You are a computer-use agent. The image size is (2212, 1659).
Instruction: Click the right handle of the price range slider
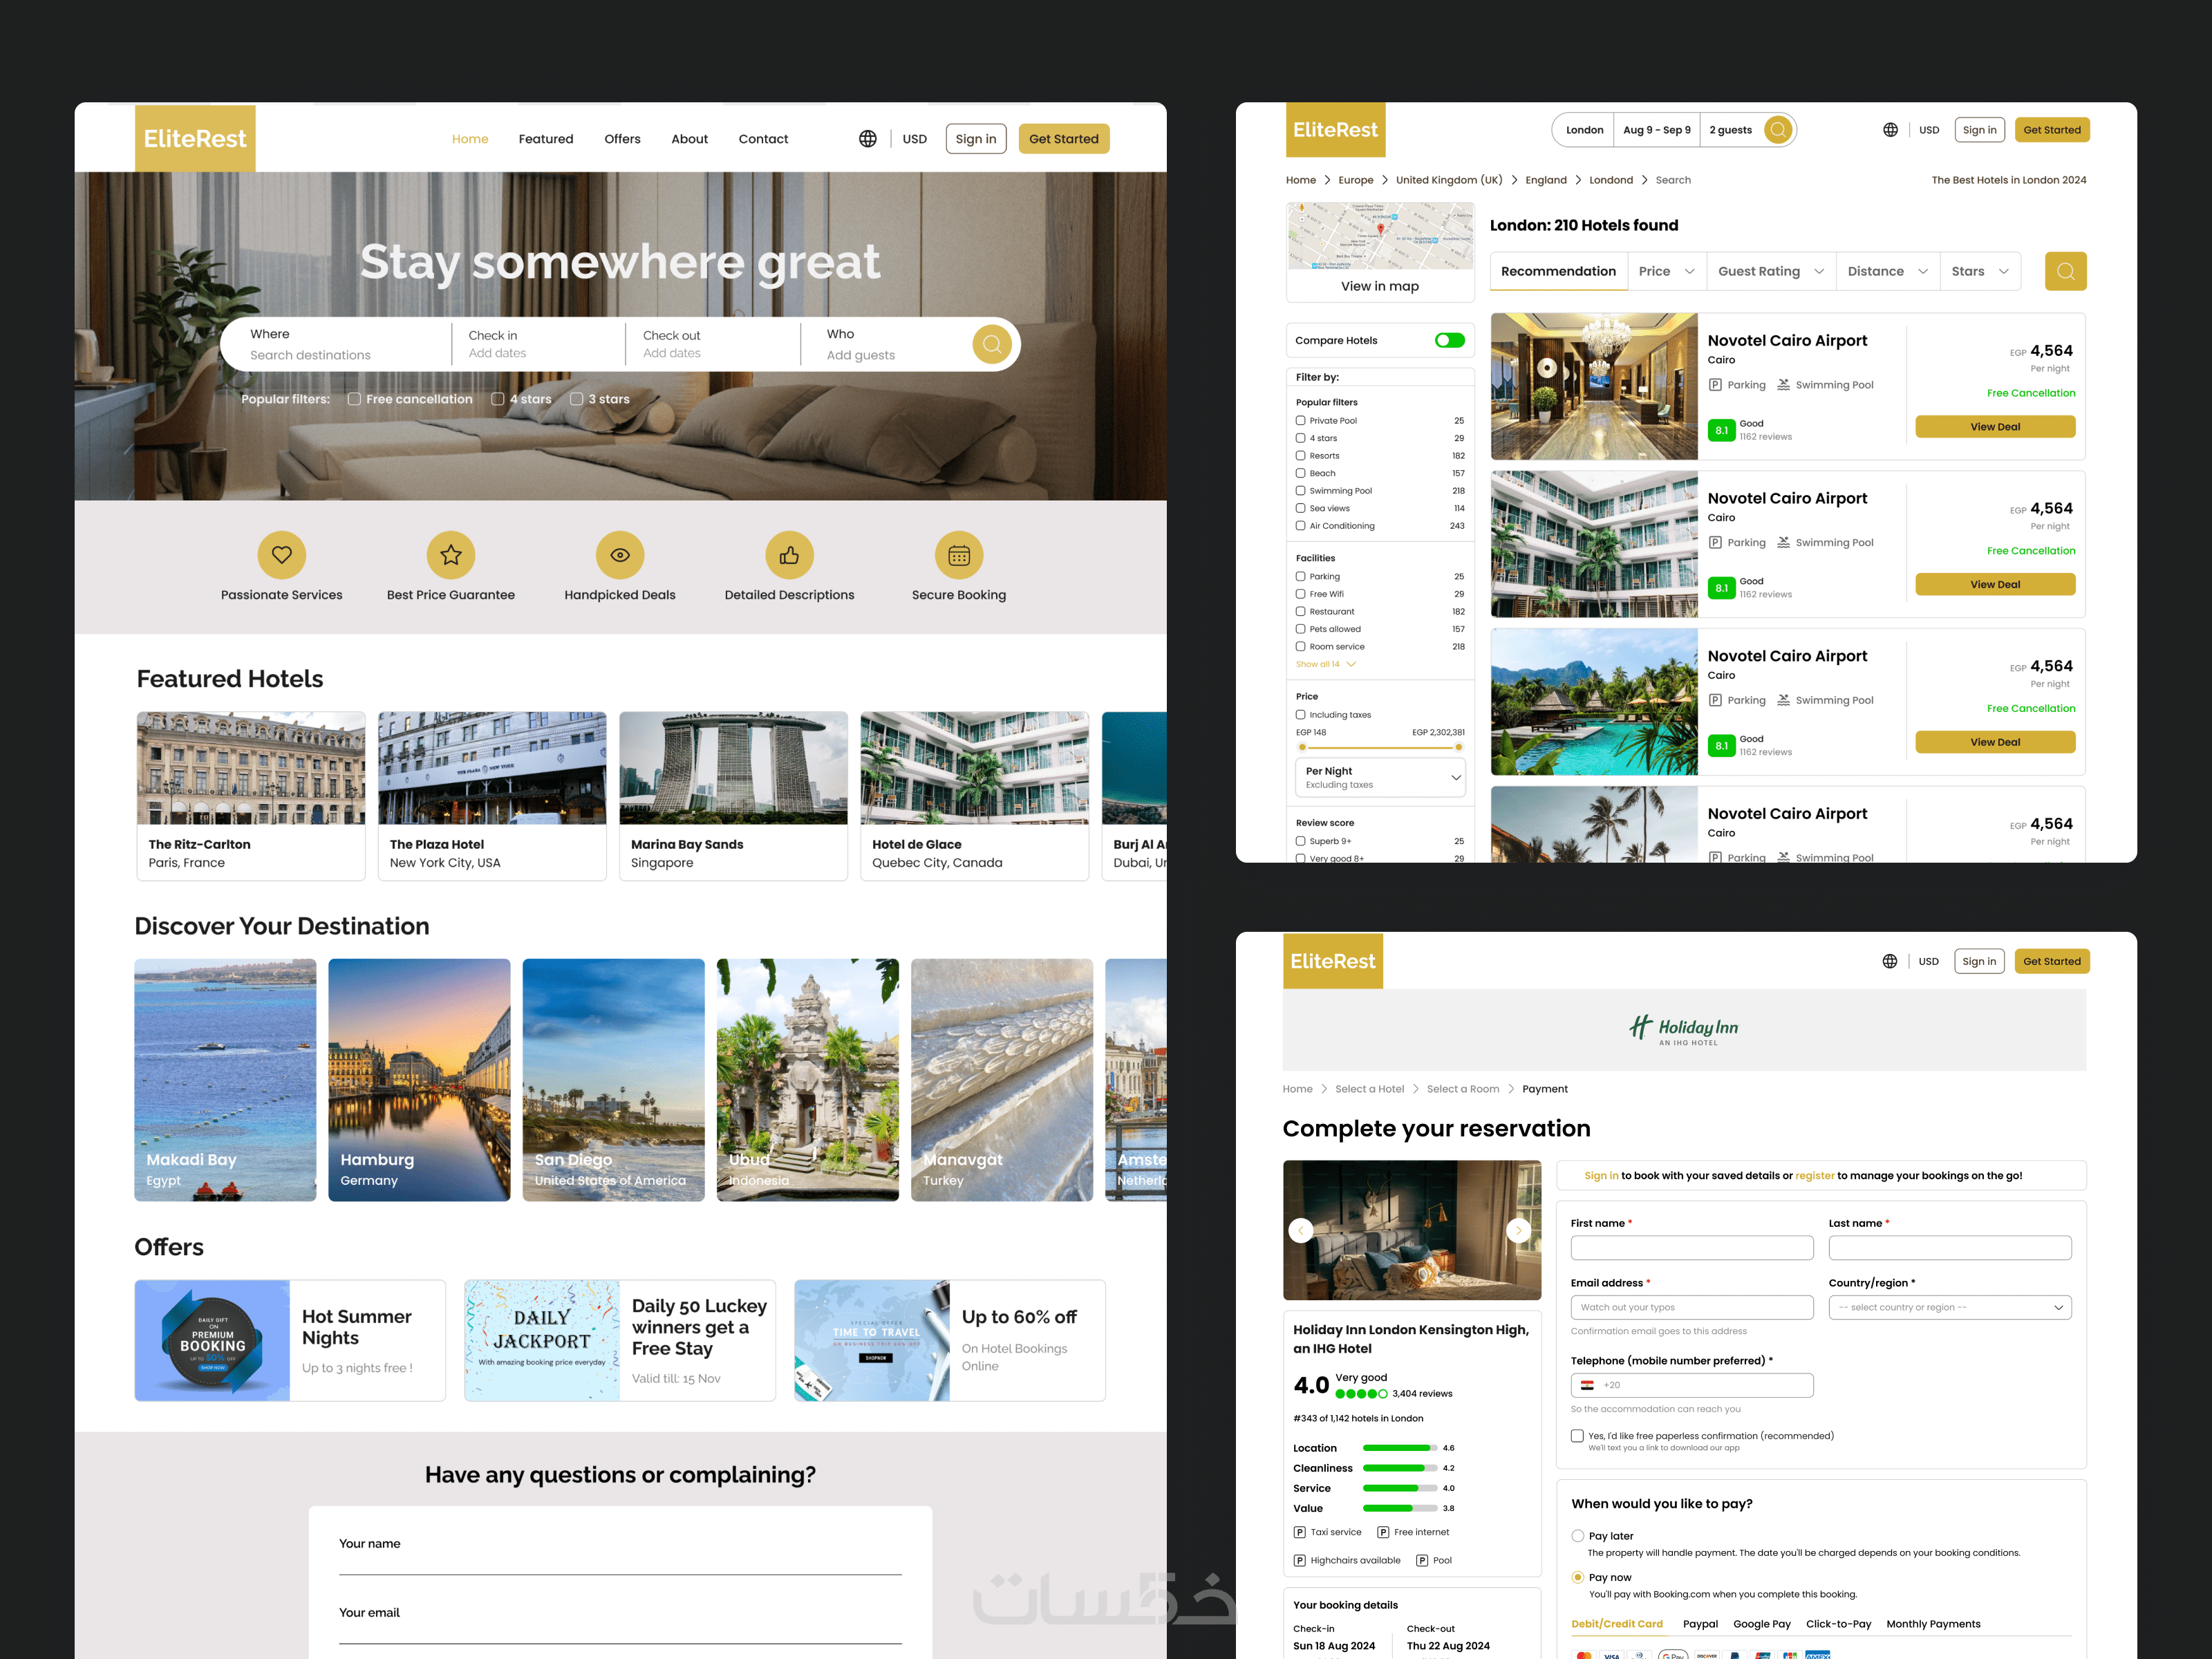tap(1458, 747)
